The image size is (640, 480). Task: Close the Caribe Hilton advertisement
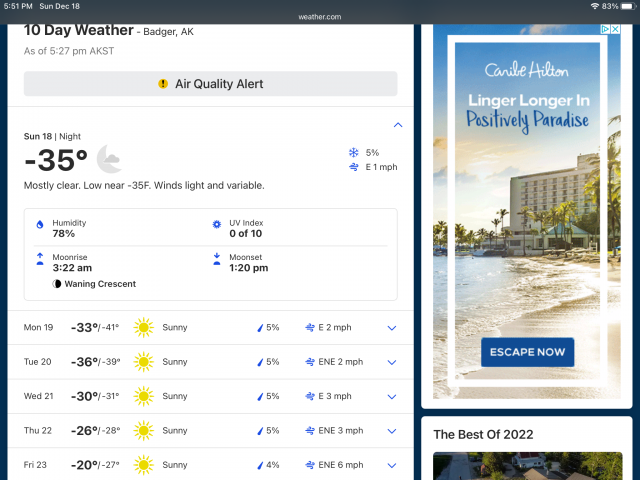(617, 30)
